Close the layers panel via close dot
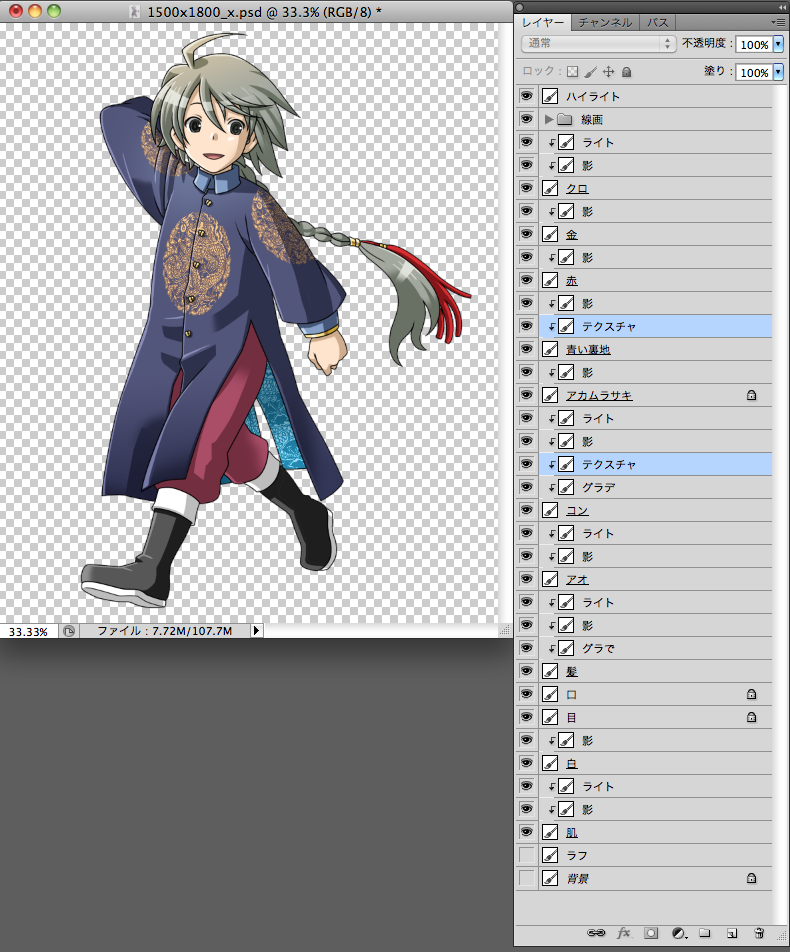Image resolution: width=790 pixels, height=952 pixels. click(x=519, y=7)
